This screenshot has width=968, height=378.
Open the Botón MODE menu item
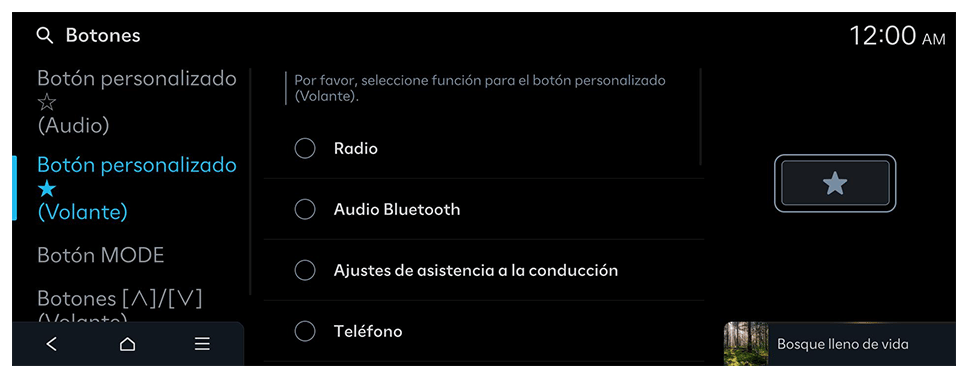click(x=101, y=255)
